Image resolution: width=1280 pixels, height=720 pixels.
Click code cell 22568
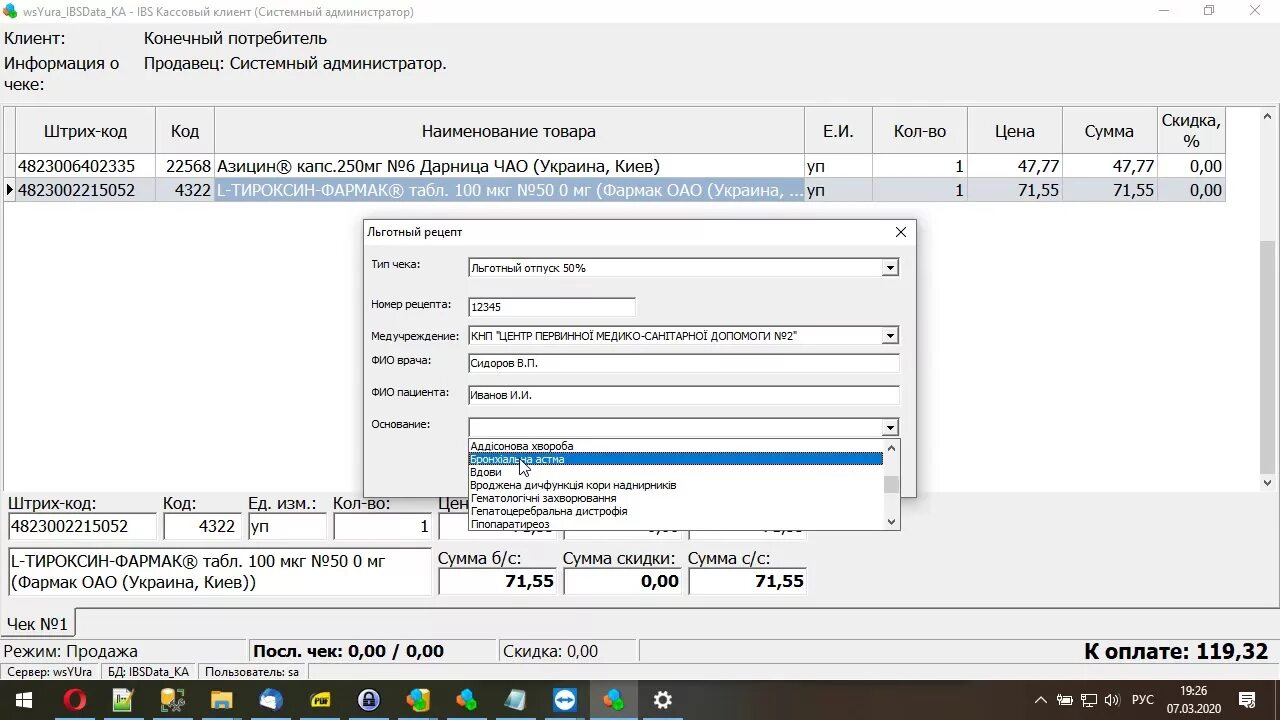pyautogui.click(x=185, y=166)
